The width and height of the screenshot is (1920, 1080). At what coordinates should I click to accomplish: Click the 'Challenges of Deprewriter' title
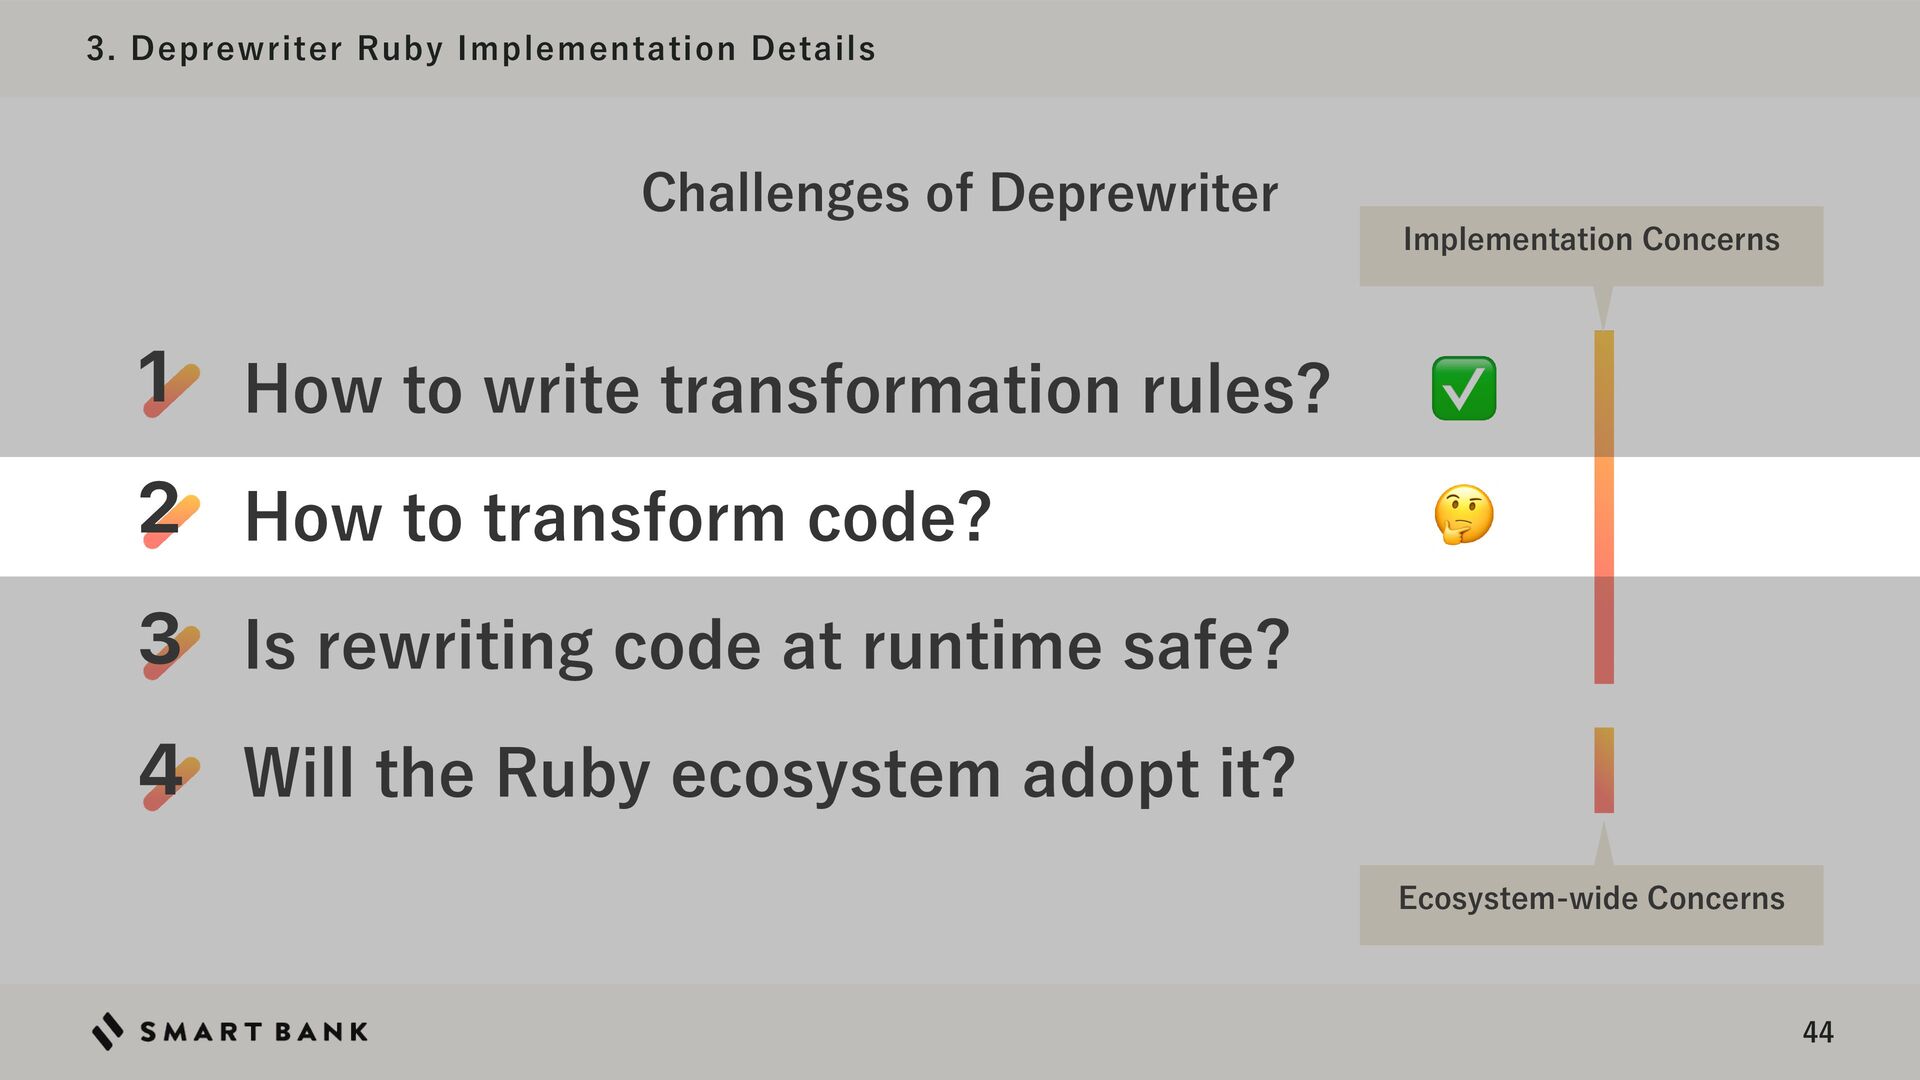959,193
